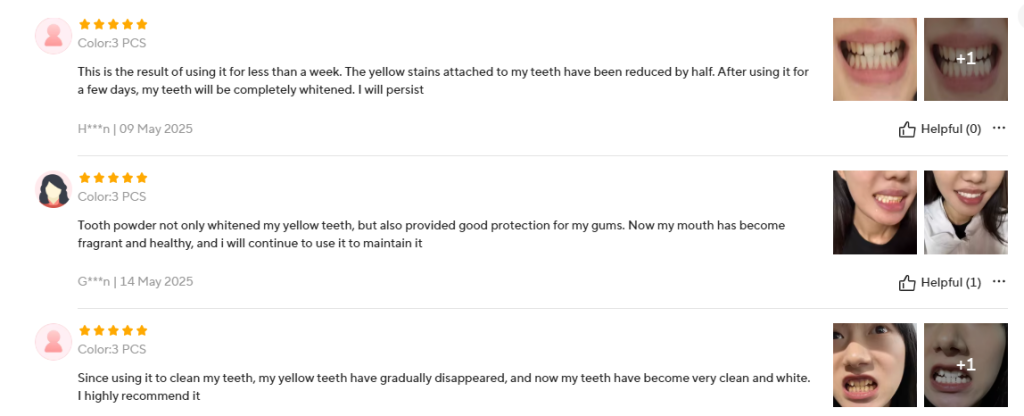The width and height of the screenshot is (1024, 416).
Task: Click thumbs-up icon on G***n's review
Action: point(907,282)
